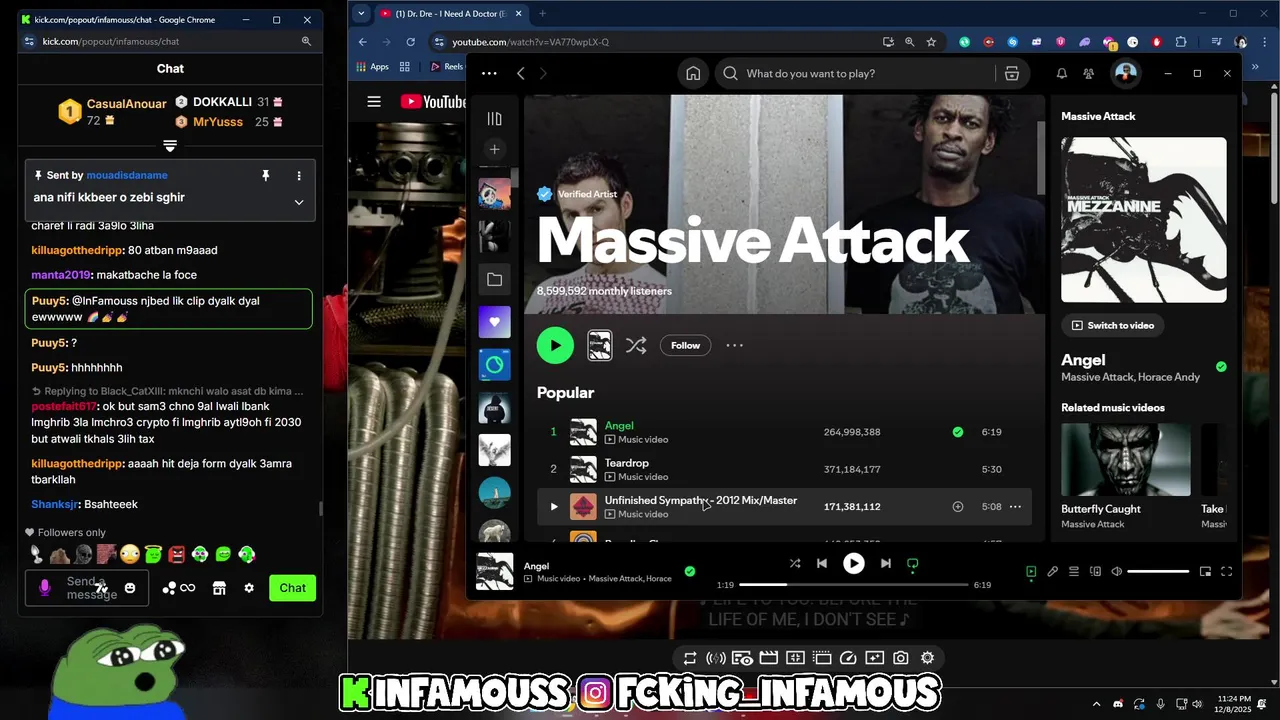Open Kick shop storefront icon
1280x720 pixels.
click(219, 588)
